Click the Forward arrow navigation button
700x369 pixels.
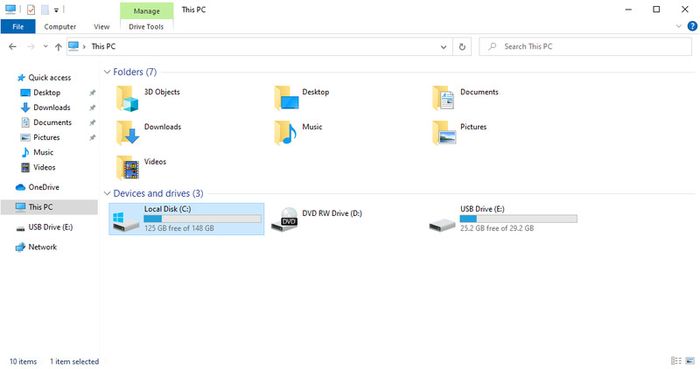coord(30,46)
